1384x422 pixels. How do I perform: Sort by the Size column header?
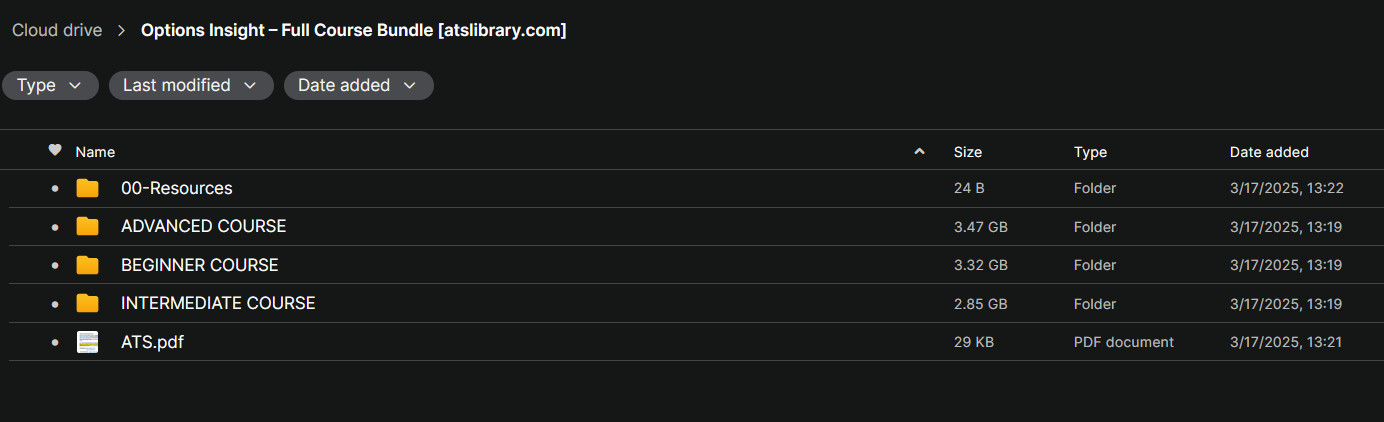[x=968, y=152]
